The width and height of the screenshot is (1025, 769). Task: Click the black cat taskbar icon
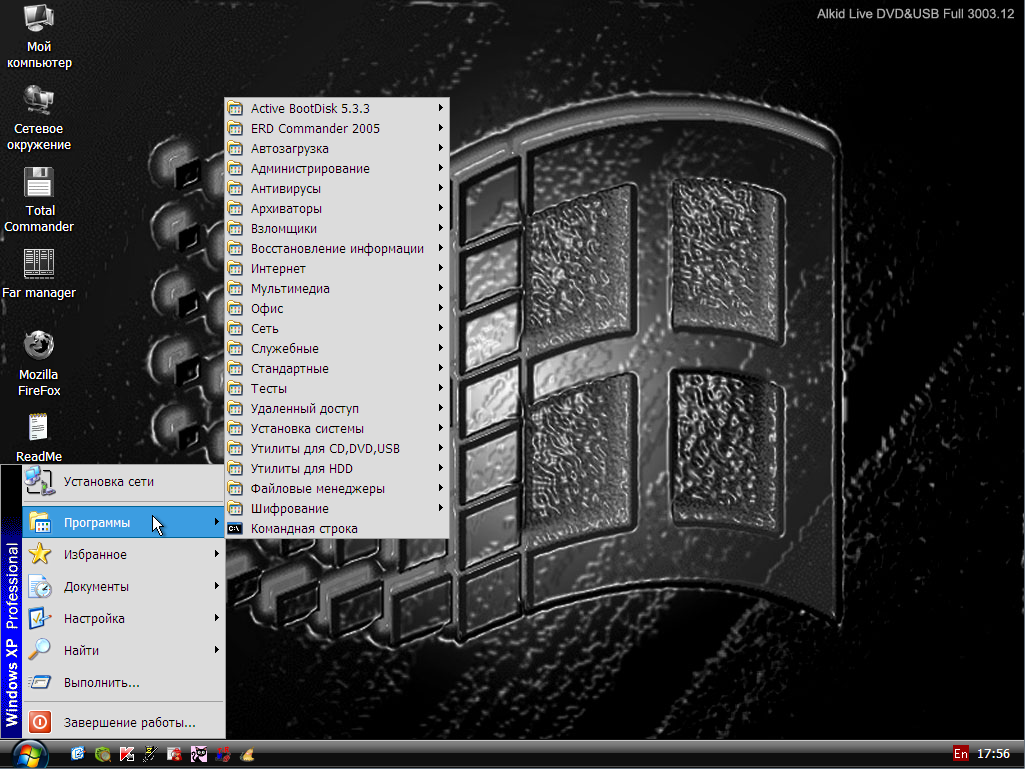coord(199,754)
